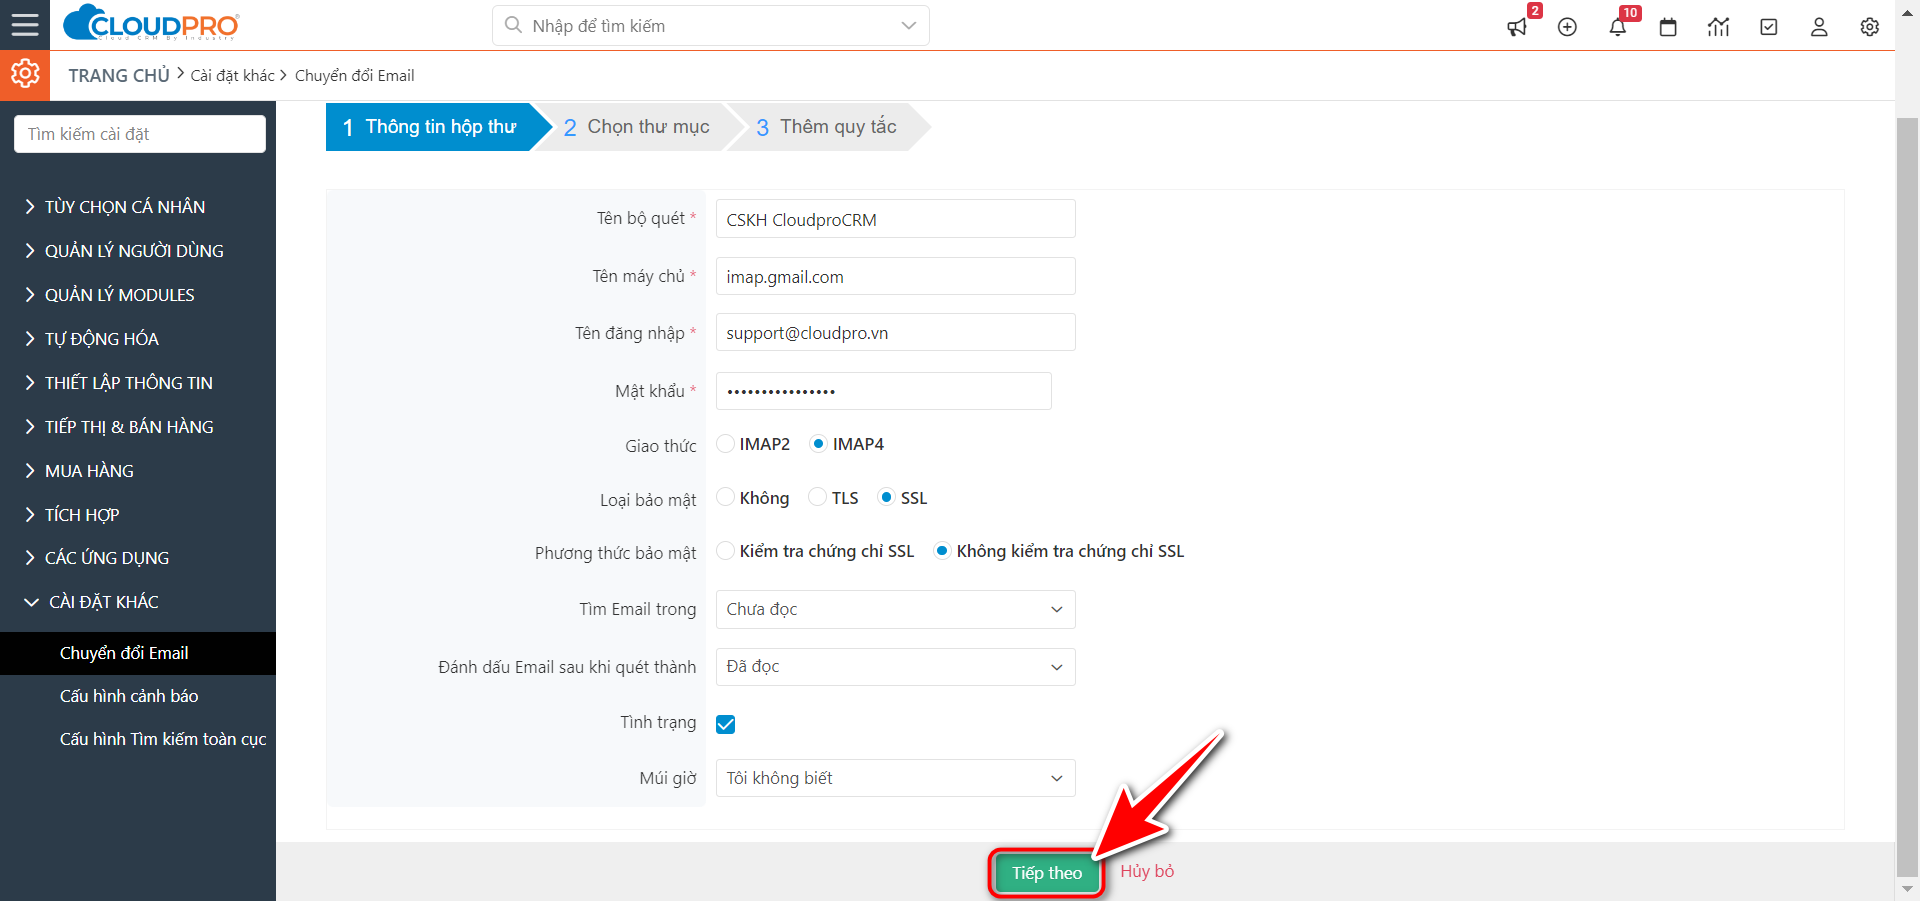Click the Tiếp theo button
Screen dimensions: 1920x901
pos(1047,873)
